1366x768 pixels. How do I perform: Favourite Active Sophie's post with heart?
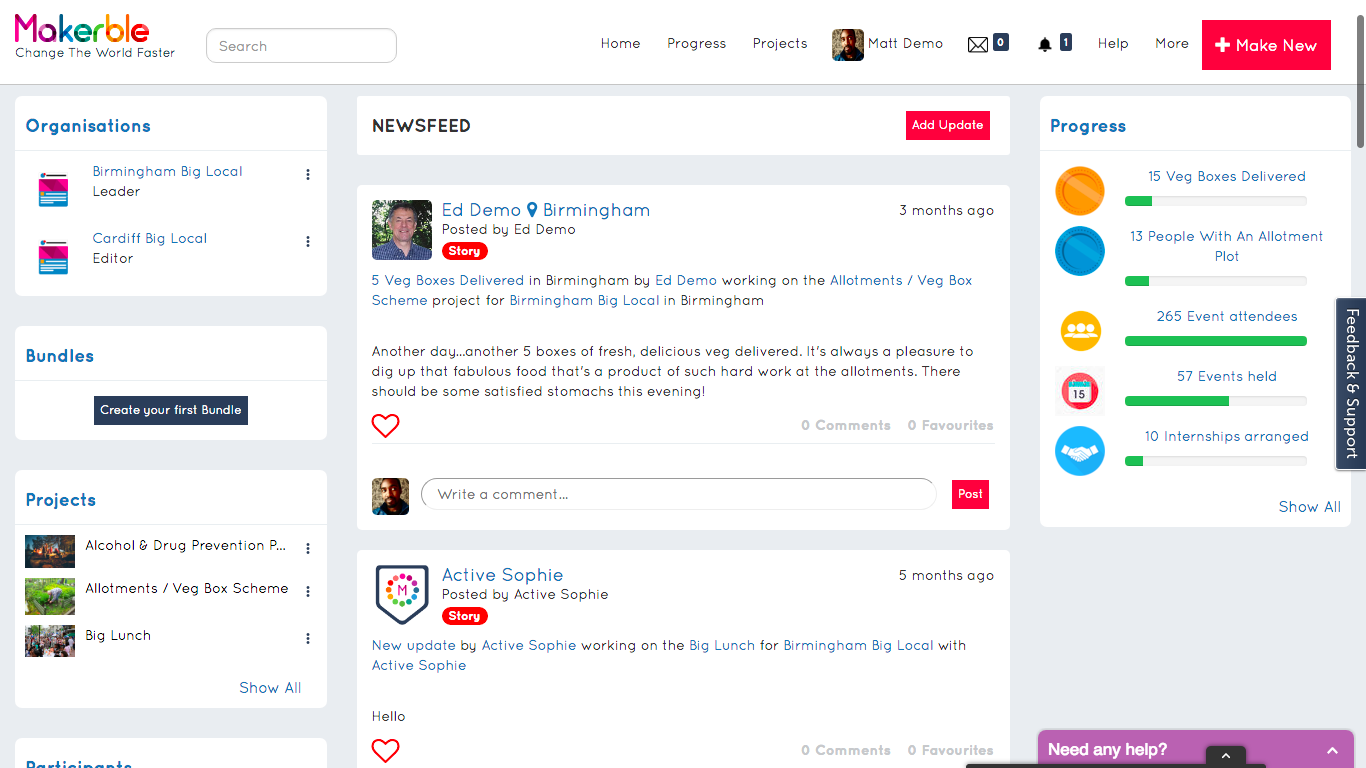click(x=385, y=750)
